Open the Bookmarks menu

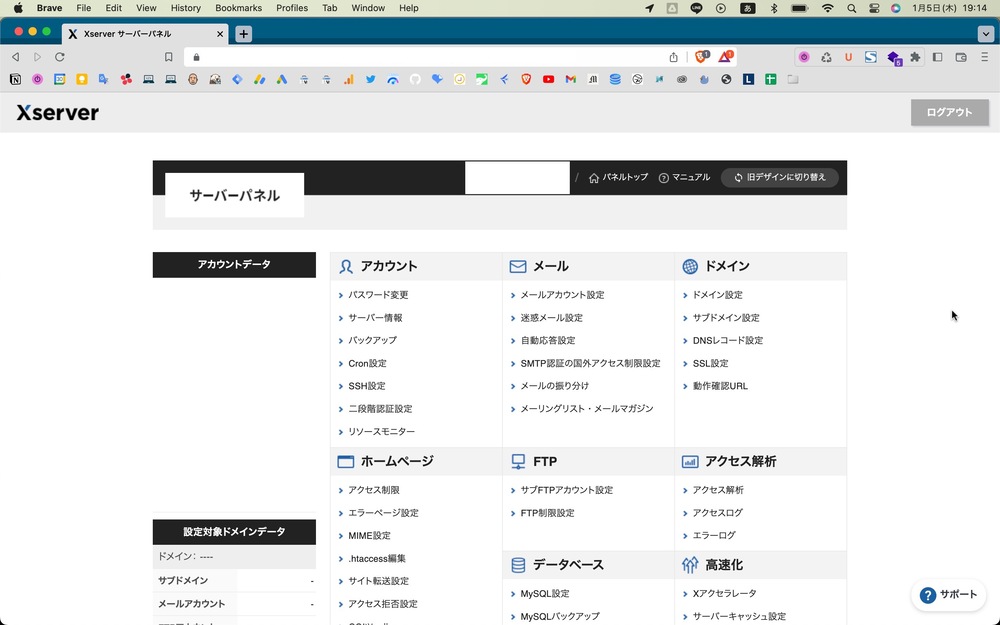click(239, 8)
